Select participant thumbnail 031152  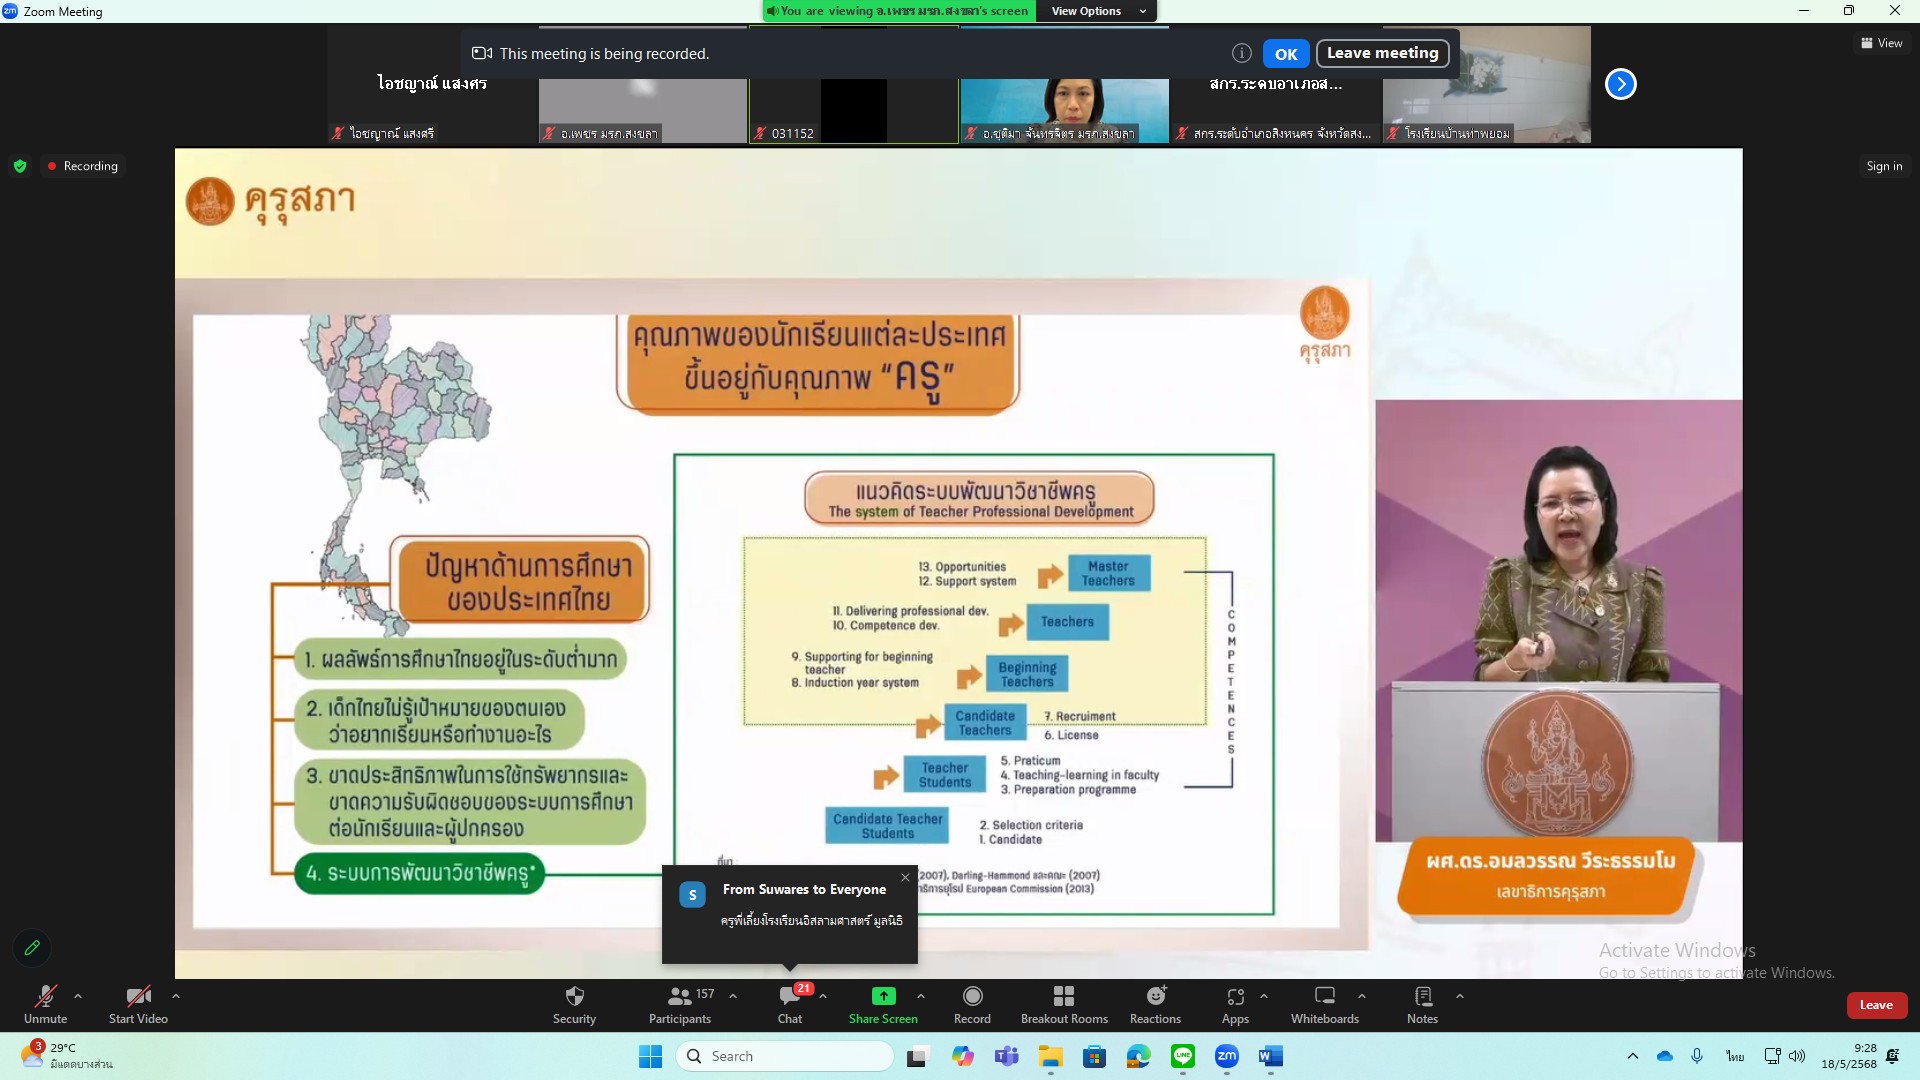(854, 85)
